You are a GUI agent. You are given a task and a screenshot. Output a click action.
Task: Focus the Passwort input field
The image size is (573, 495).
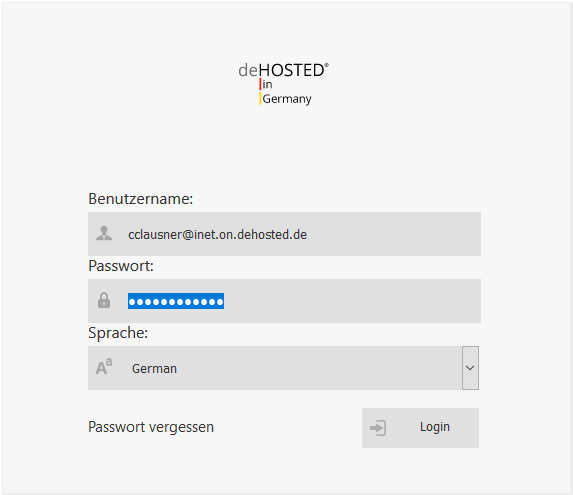click(x=284, y=301)
